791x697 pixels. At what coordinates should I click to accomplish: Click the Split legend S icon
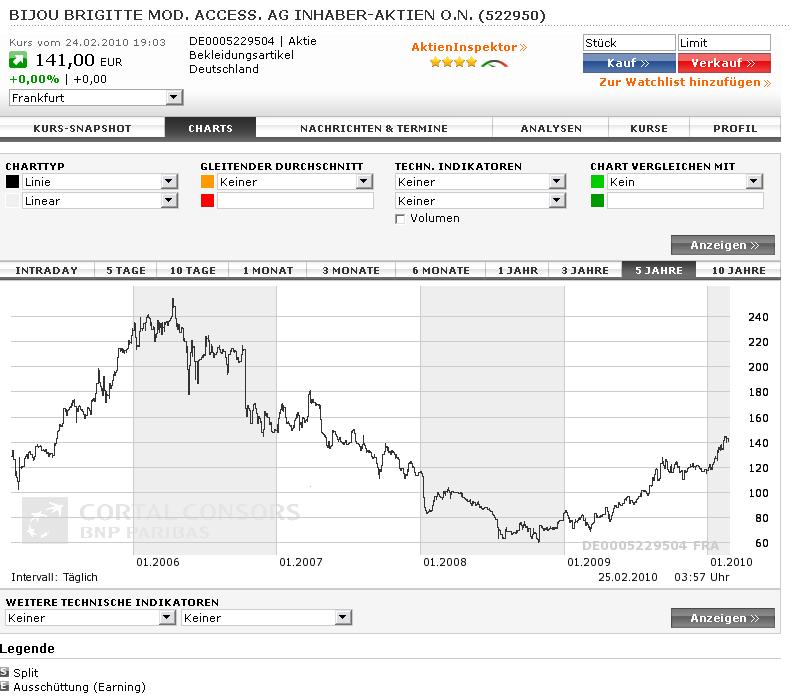5,672
